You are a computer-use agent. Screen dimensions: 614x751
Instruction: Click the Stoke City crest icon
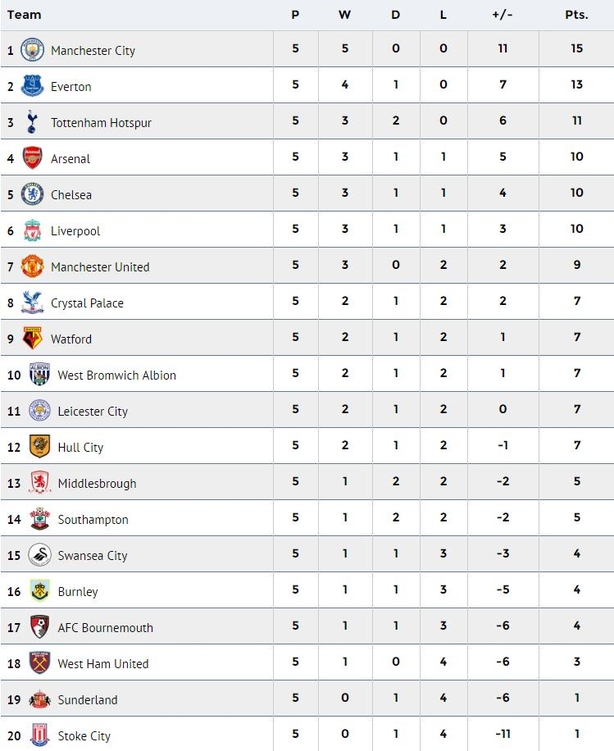(x=40, y=735)
